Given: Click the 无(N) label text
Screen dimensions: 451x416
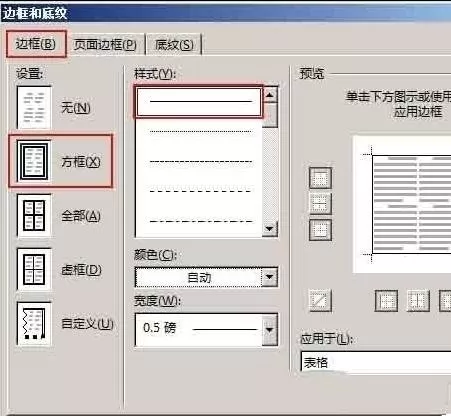Looking at the screenshot, I should [x=76, y=108].
